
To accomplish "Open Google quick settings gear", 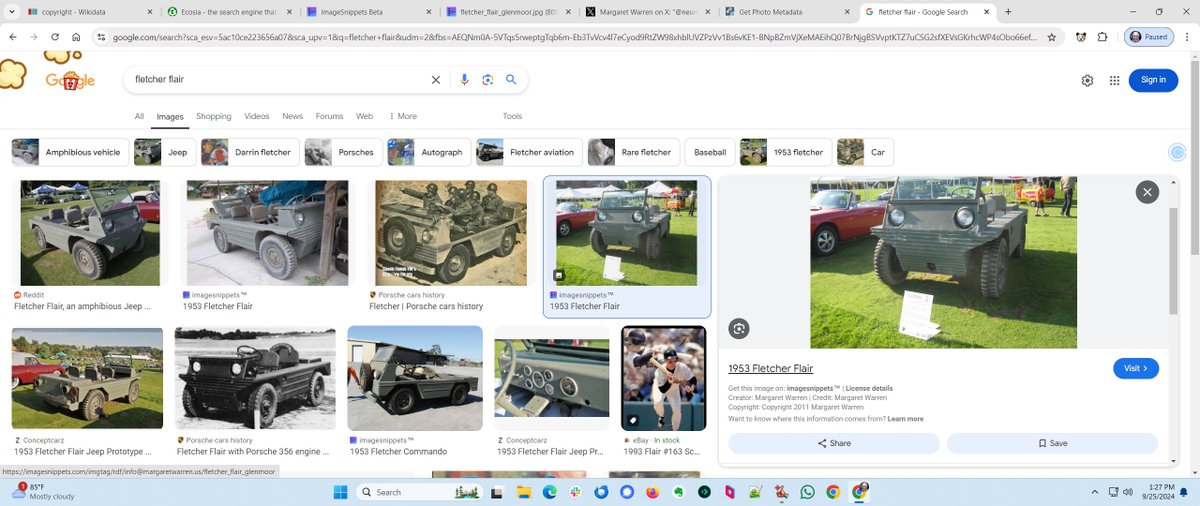I will (1087, 80).
